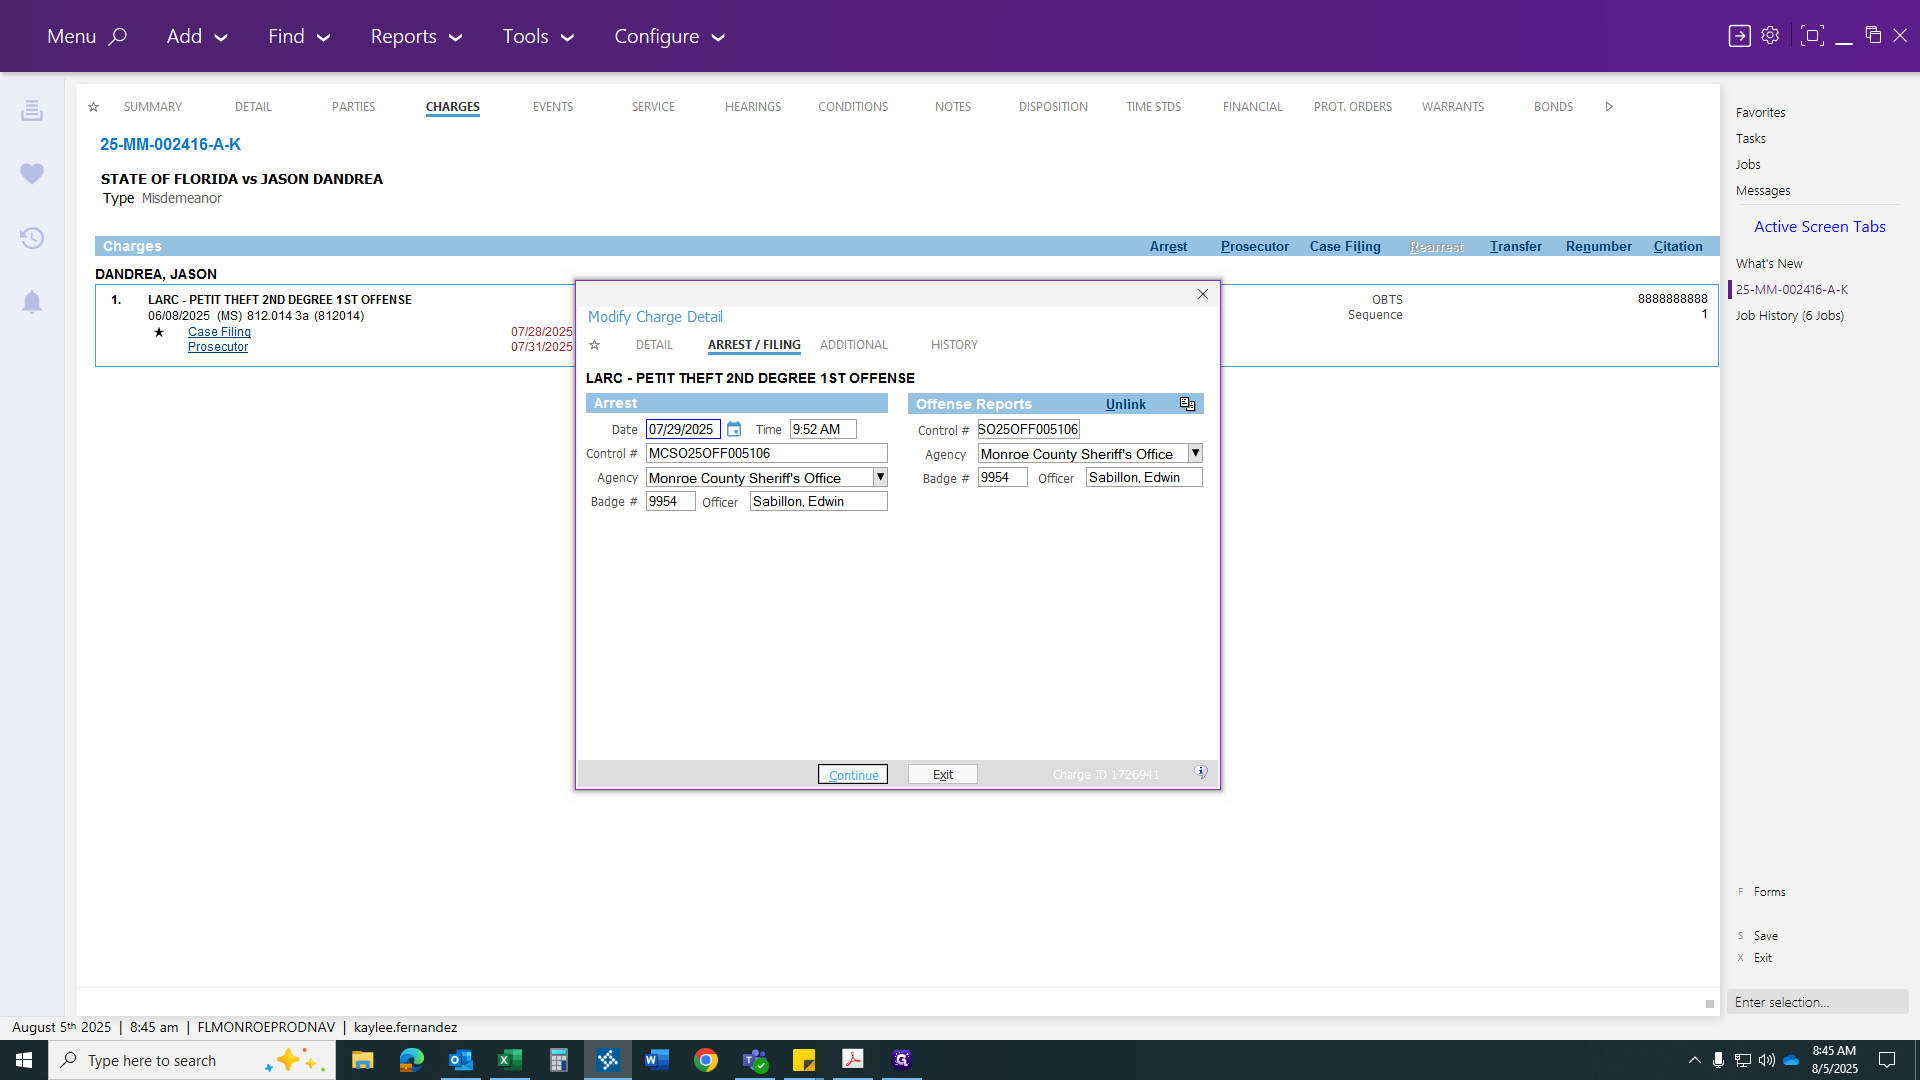Viewport: 1920px width, 1080px height.
Task: Toggle the full screen icon in header
Action: tap(1812, 36)
